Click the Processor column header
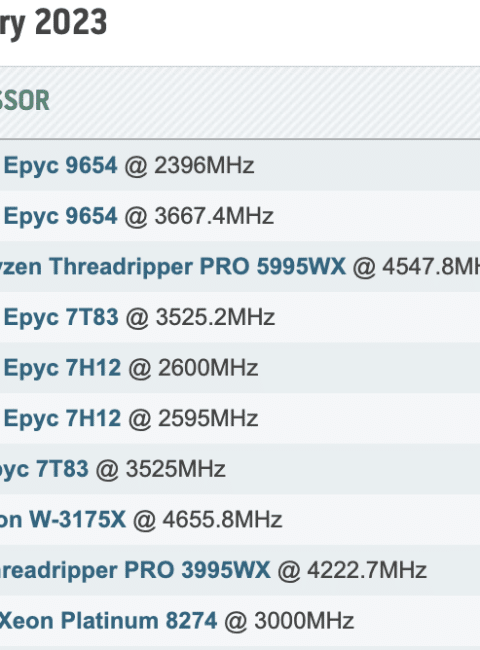480x650 pixels. pyautogui.click(x=25, y=101)
